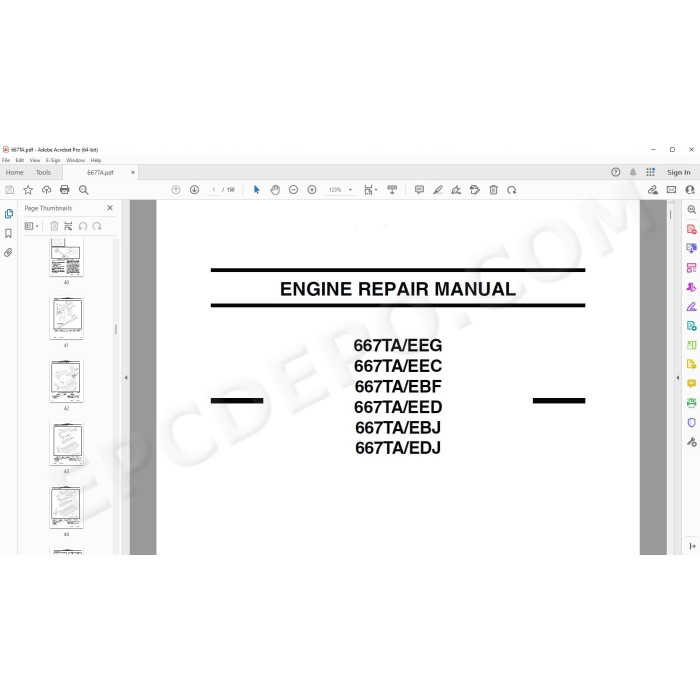Screen dimensions: 700x700
Task: Click the thumbnails panel scrollbar handle
Action: 116,329
